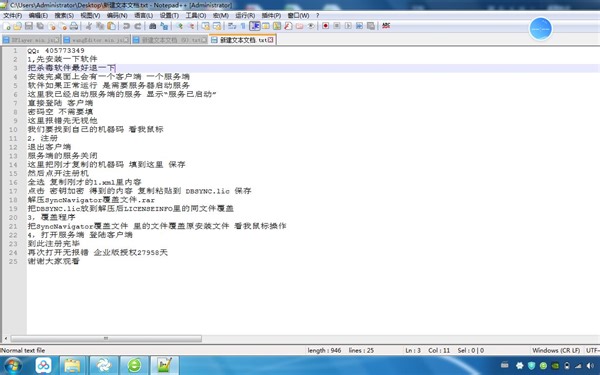Click Windows (CR LF) in status bar

pyautogui.click(x=556, y=350)
